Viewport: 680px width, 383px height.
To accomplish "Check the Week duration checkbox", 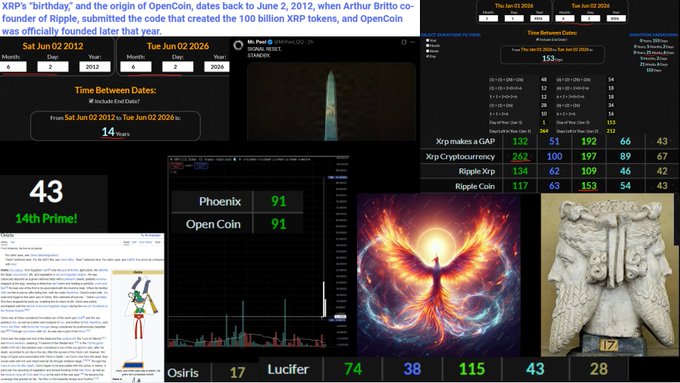I will pos(428,51).
